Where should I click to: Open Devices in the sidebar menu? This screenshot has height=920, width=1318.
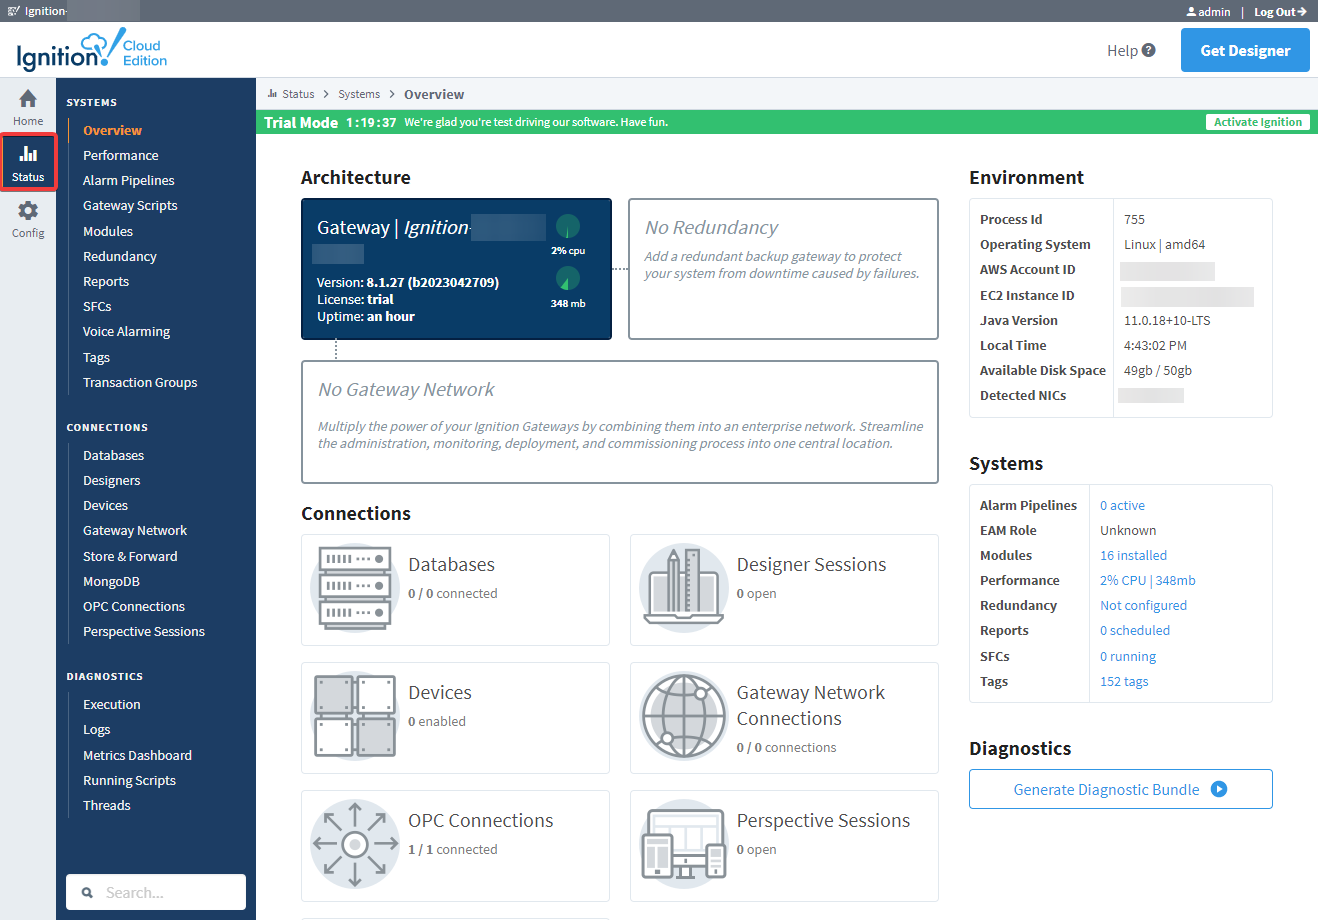(x=105, y=505)
